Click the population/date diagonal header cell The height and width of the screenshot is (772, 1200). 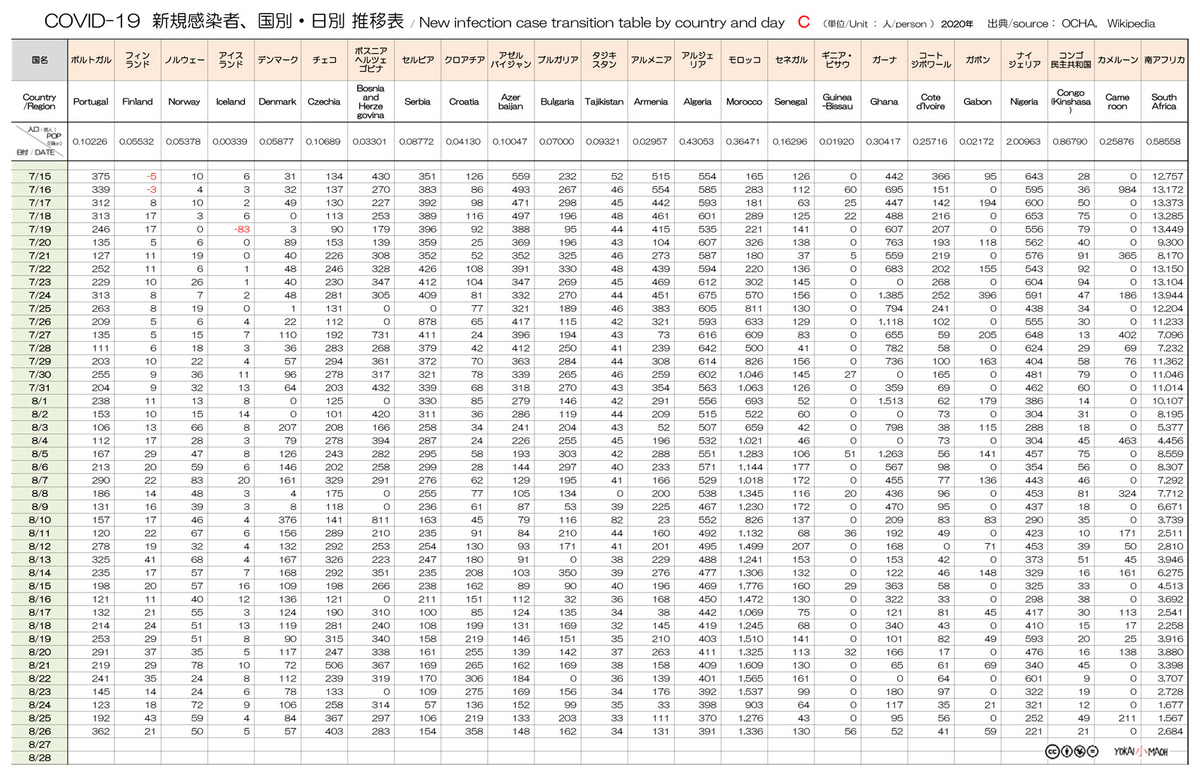click(40, 141)
